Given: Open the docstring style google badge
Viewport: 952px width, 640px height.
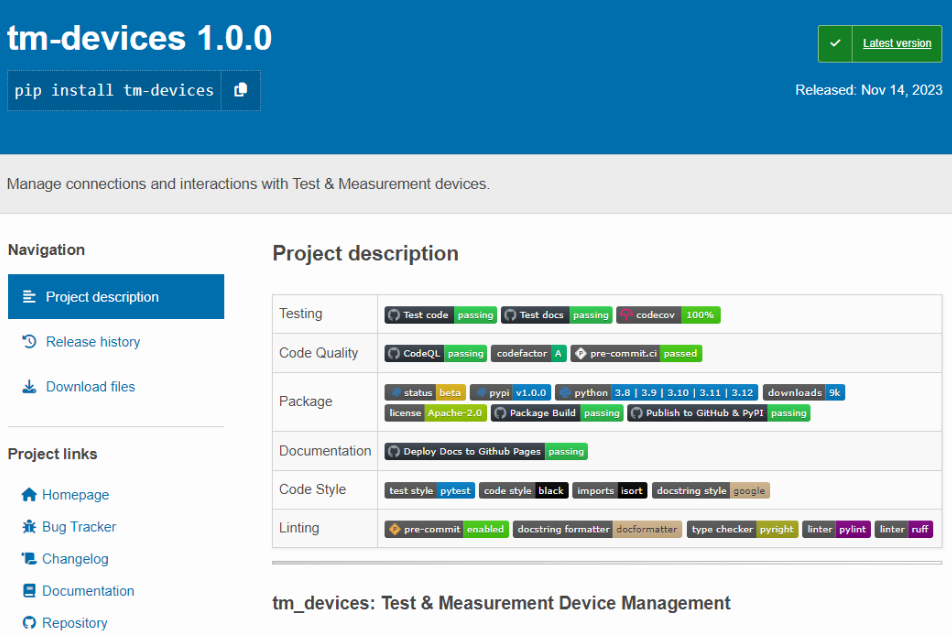Looking at the screenshot, I should [711, 491].
